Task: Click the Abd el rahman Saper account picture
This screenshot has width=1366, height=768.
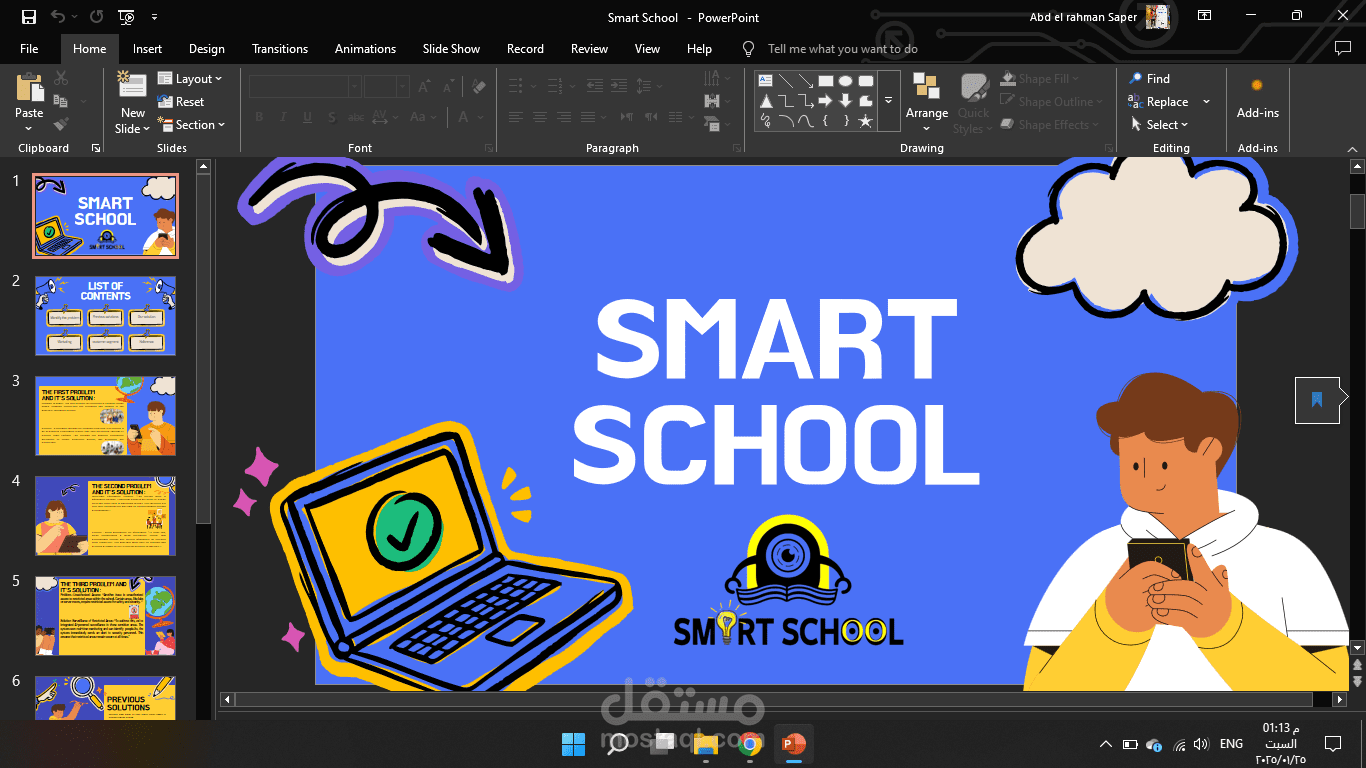Action: 1158,16
